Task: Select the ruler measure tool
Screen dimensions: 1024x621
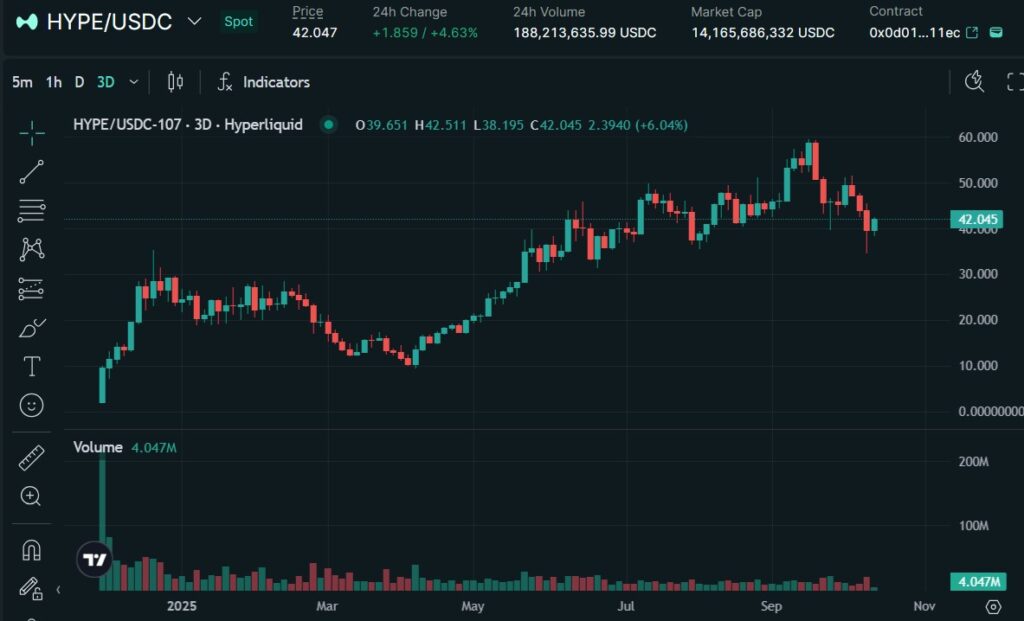Action: (31, 458)
